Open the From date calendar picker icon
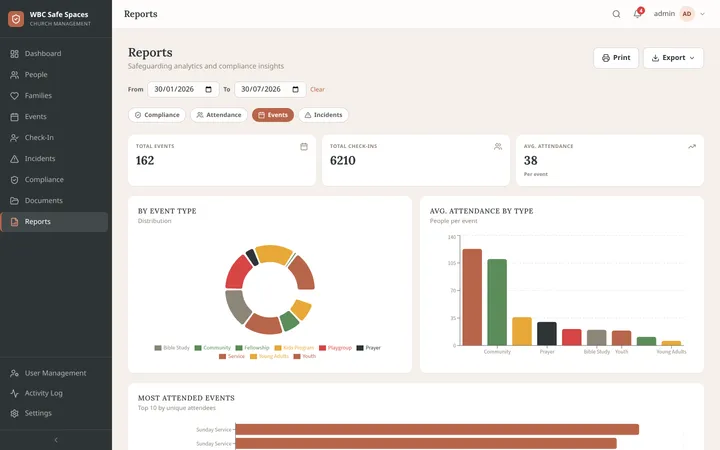 (x=208, y=90)
